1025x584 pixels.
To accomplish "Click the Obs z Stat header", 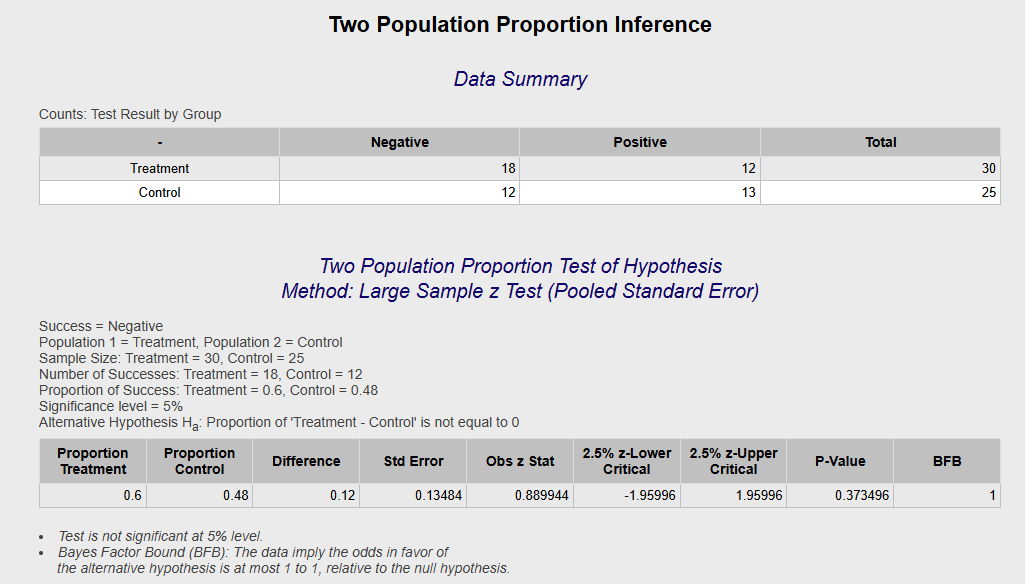I will click(x=520, y=461).
